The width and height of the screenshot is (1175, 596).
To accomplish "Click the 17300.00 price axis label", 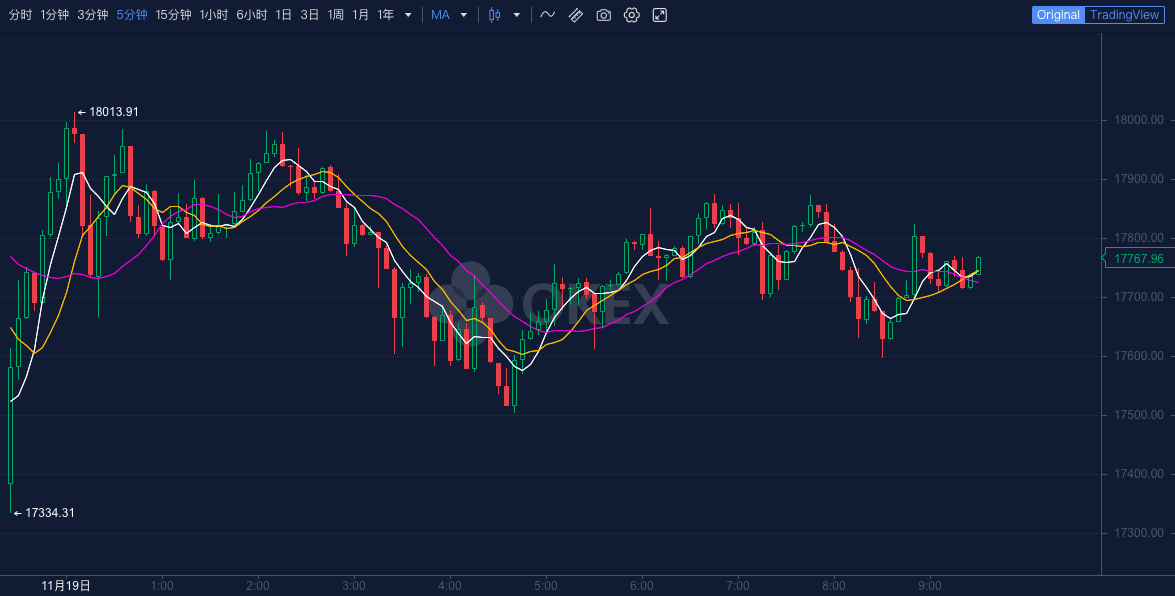I will (1139, 533).
